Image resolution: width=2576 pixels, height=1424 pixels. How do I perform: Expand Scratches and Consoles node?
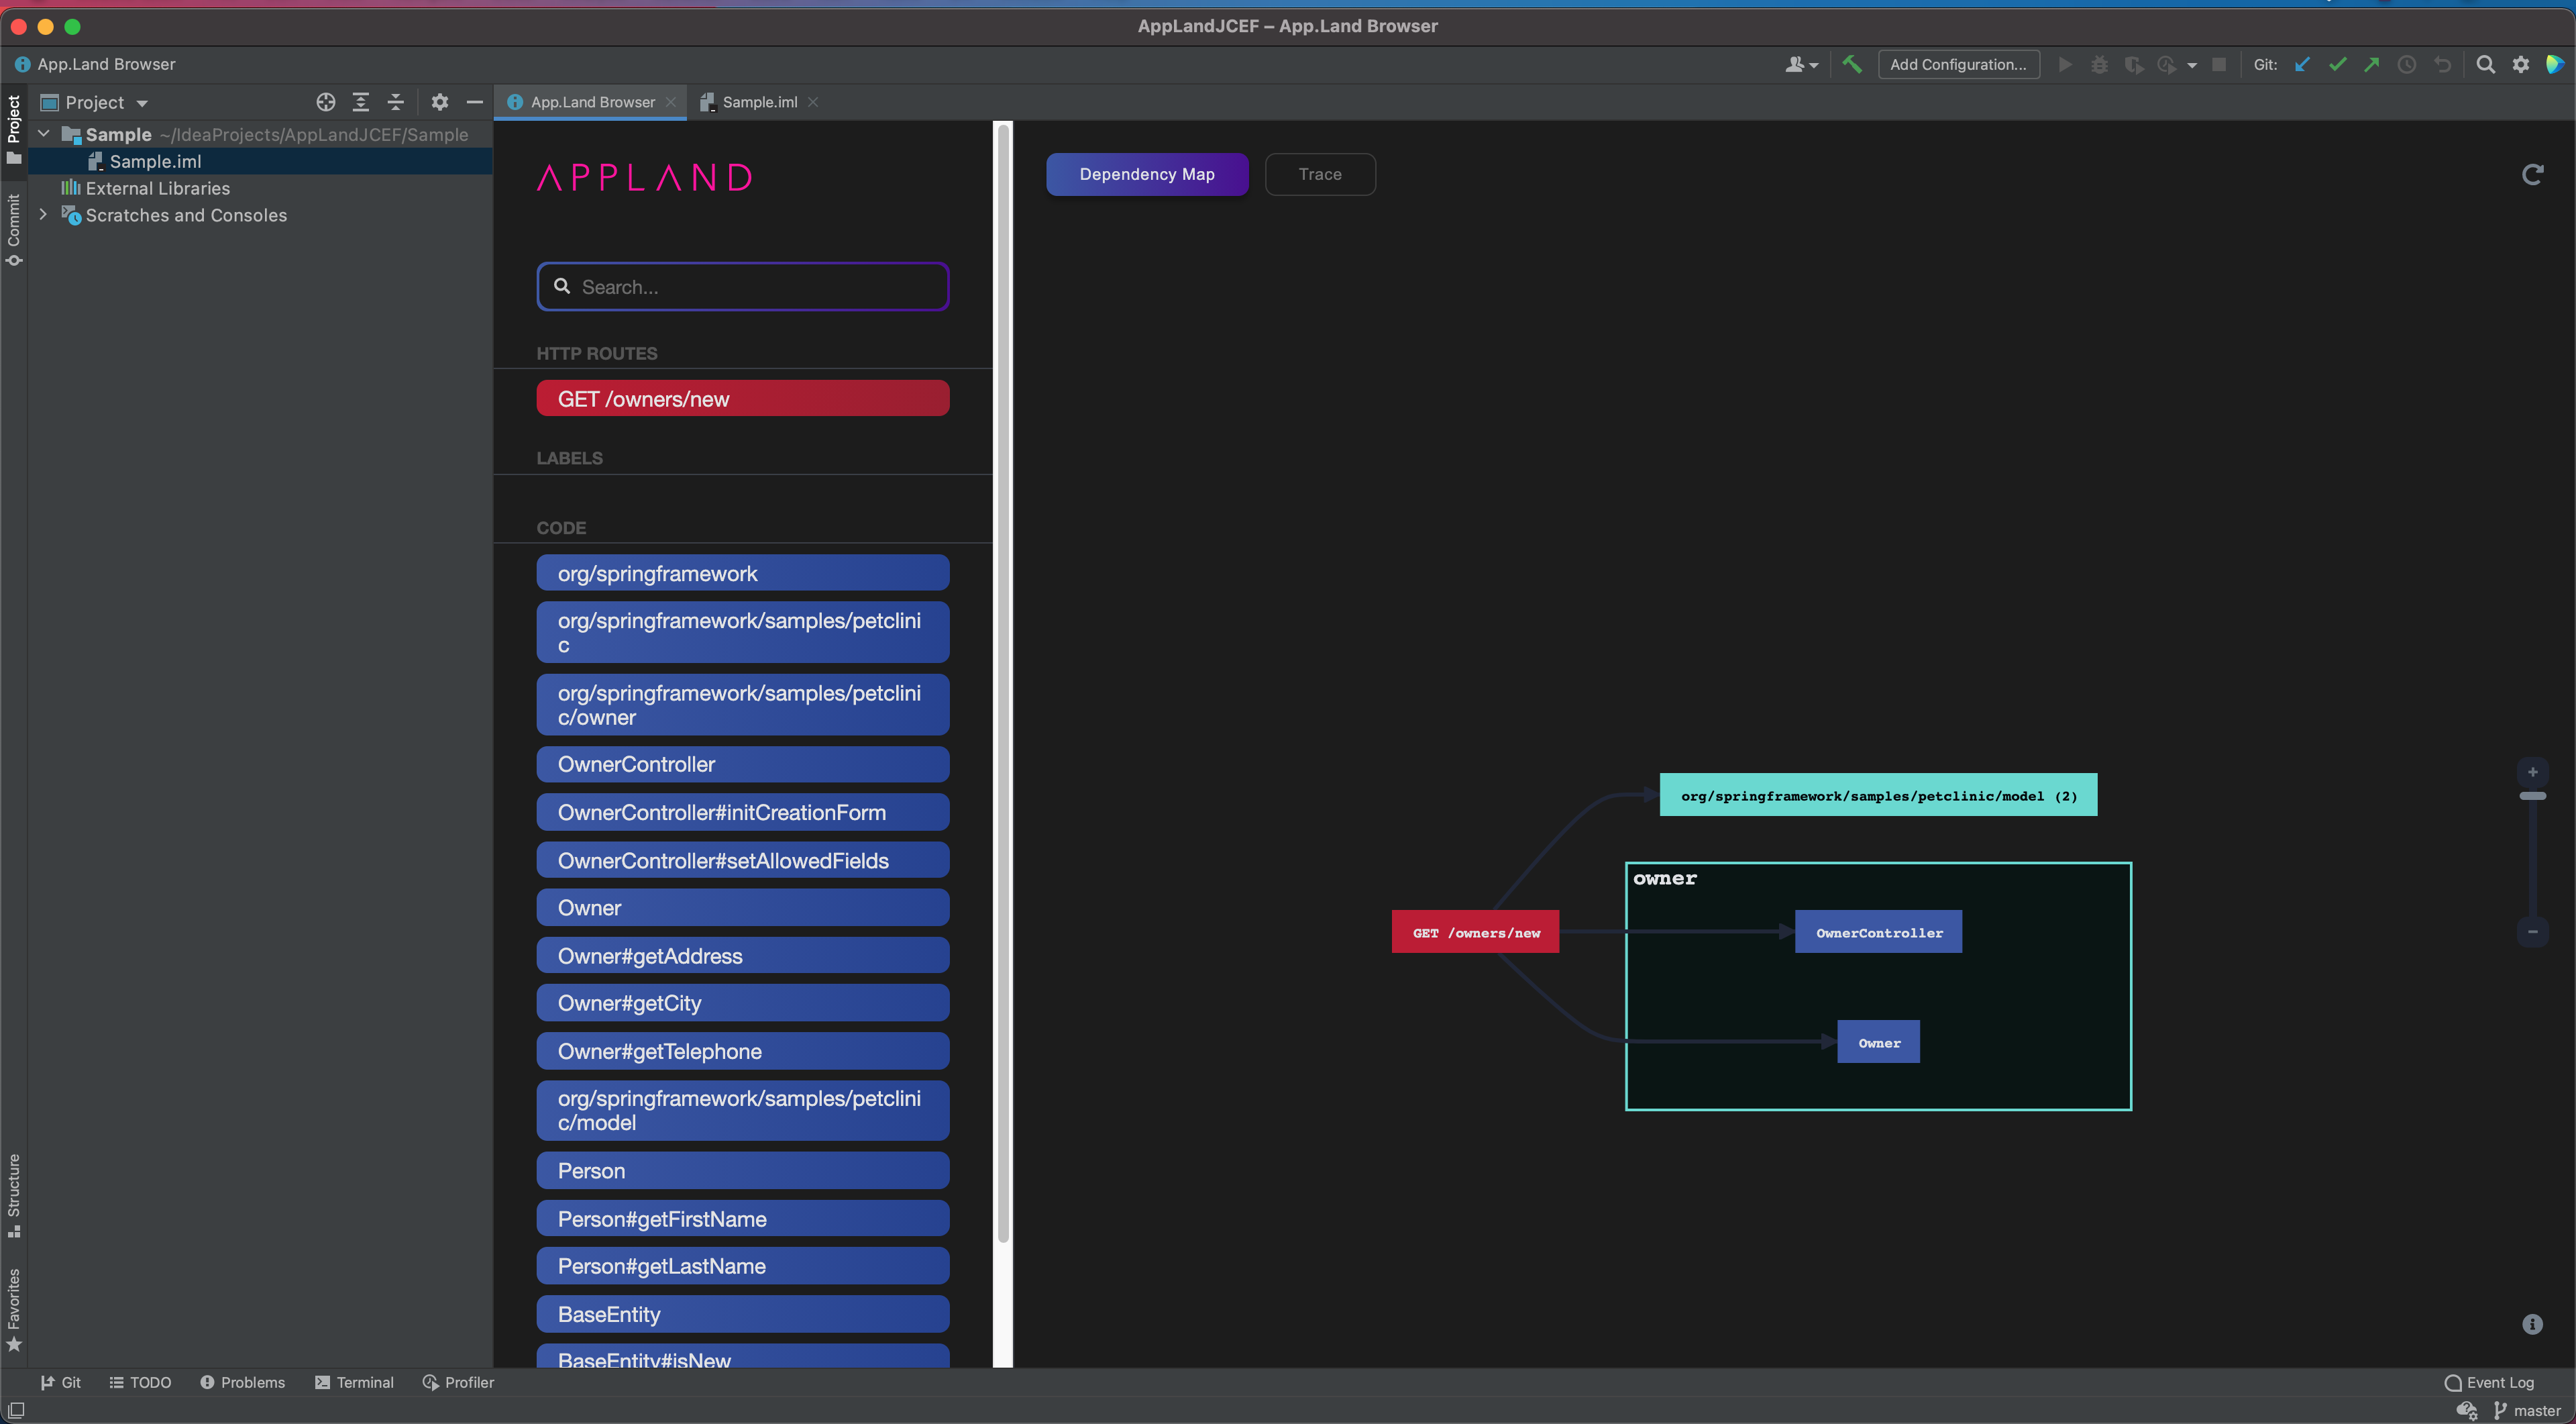44,215
